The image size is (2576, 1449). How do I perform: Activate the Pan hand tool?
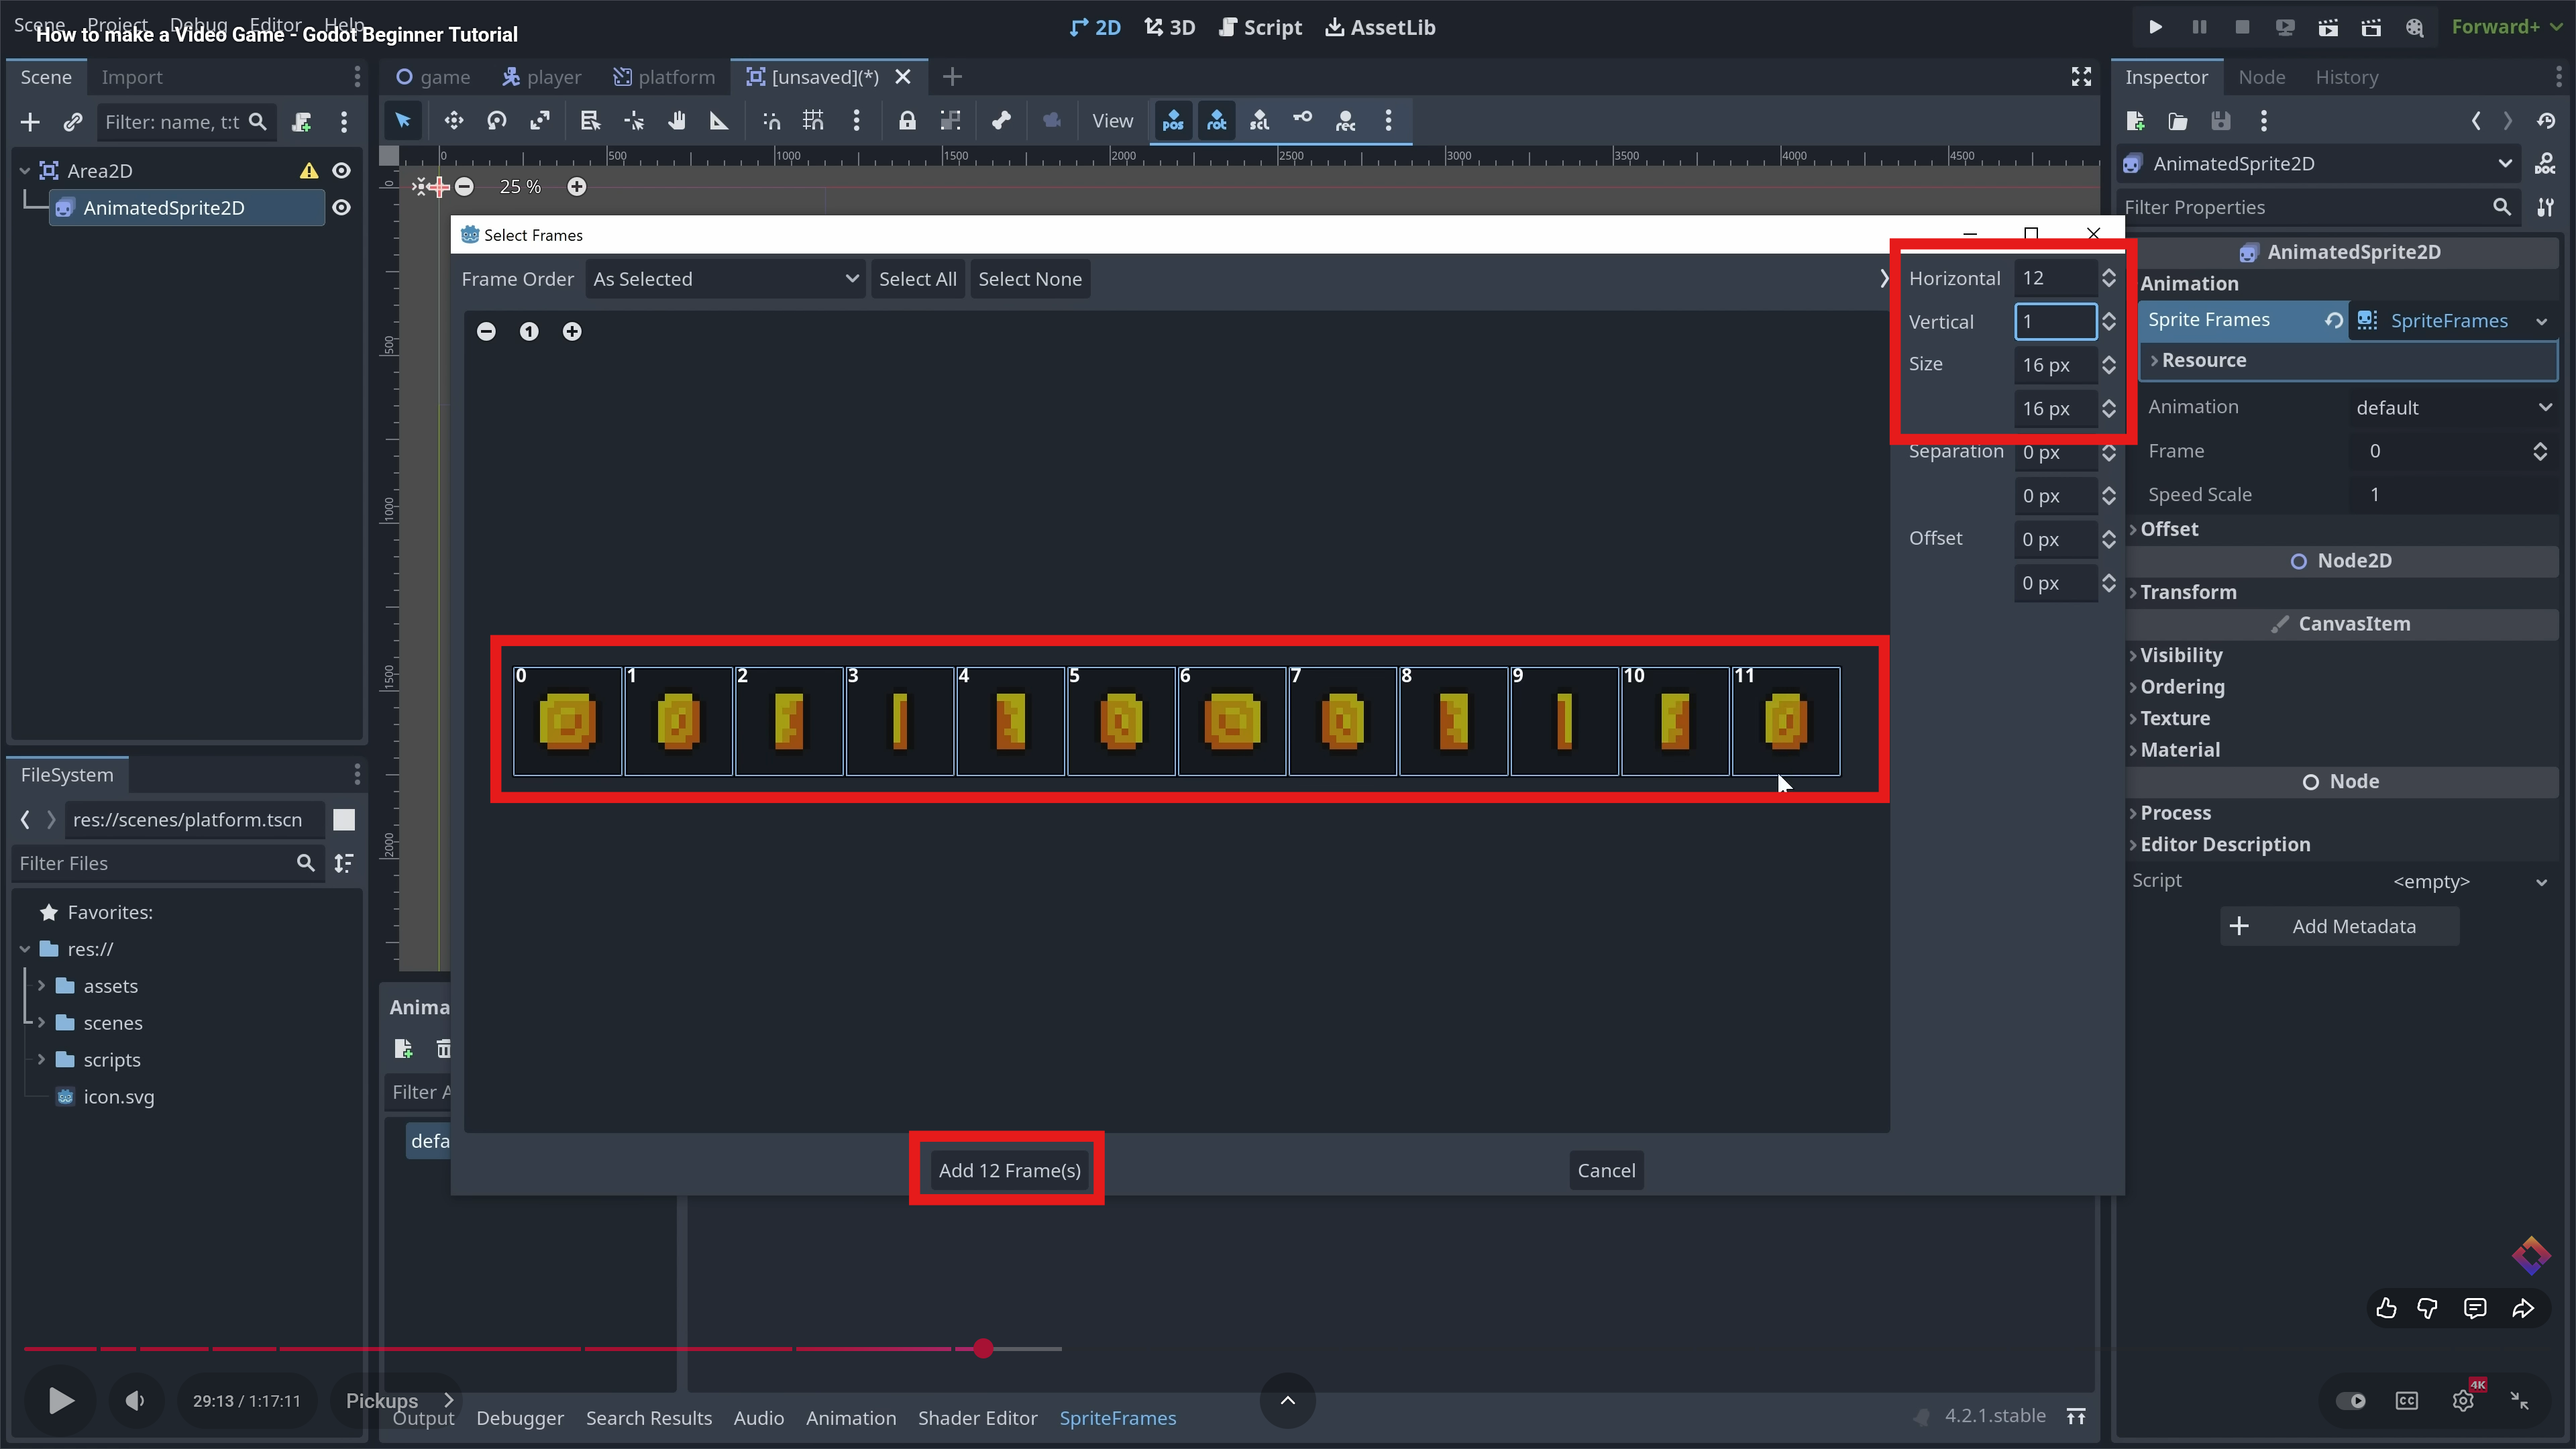point(677,121)
